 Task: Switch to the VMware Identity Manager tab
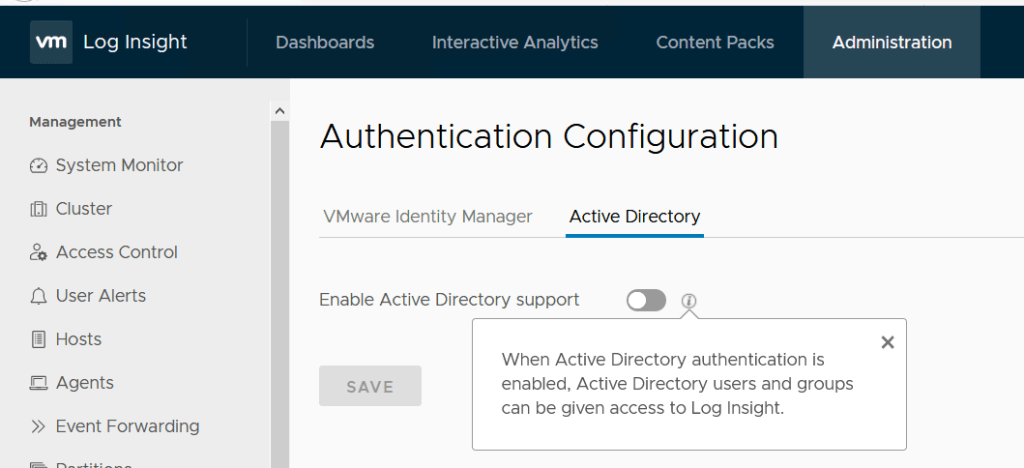tap(428, 217)
